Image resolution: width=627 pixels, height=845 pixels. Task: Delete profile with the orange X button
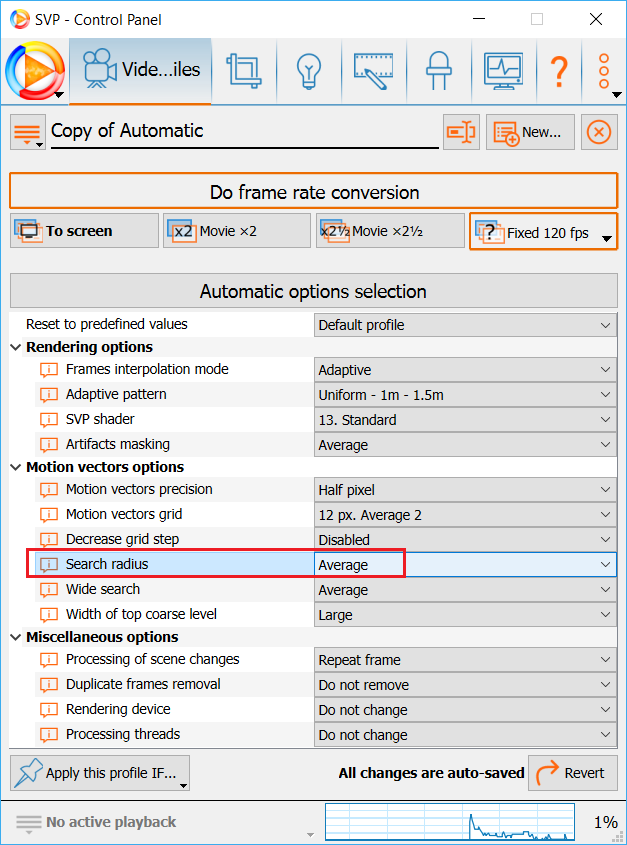point(598,132)
